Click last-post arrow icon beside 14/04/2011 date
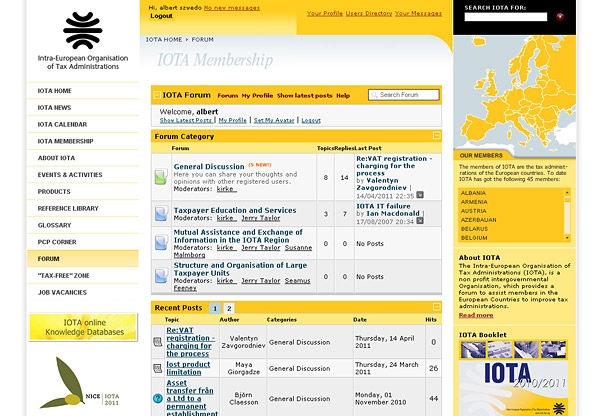The width and height of the screenshot is (604, 416). tap(420, 195)
